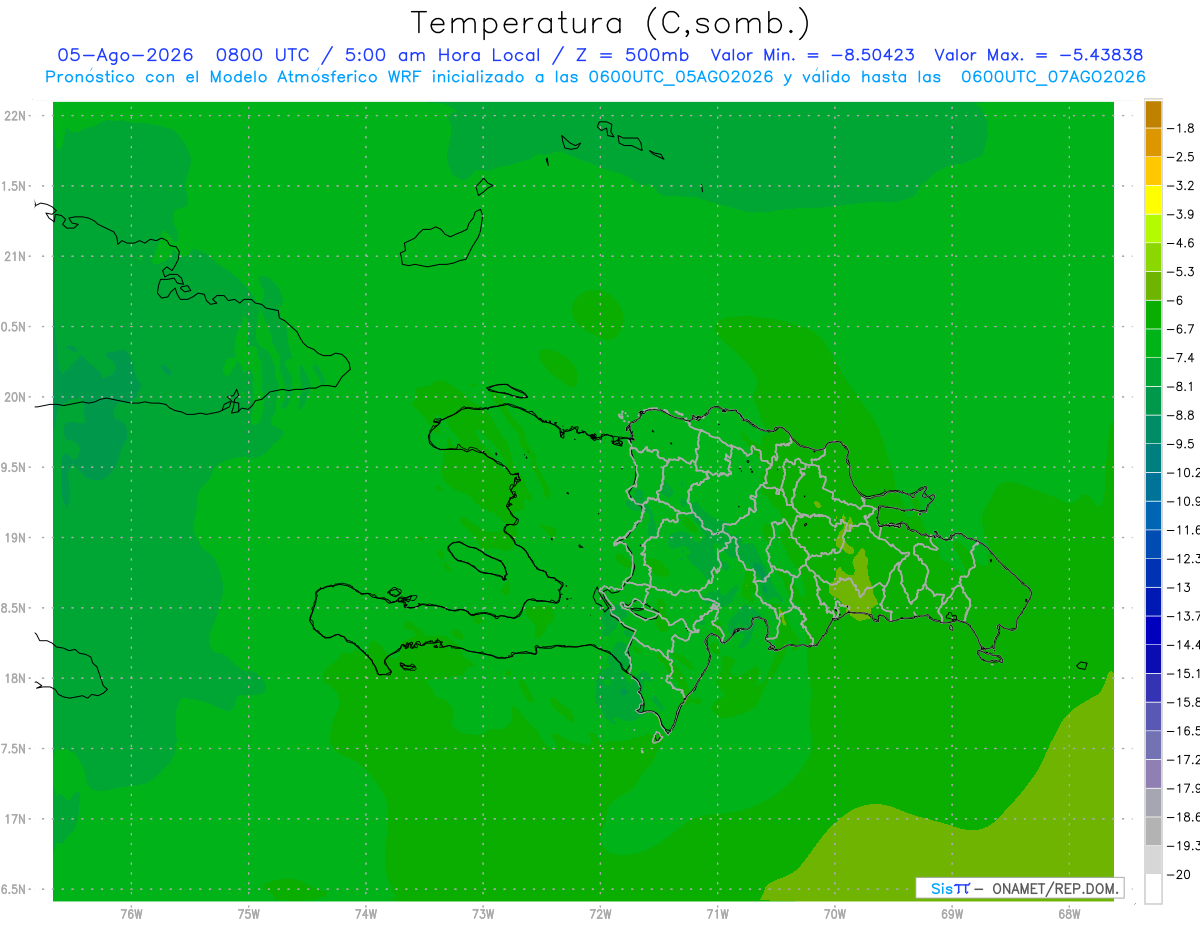Click the '-8.1' color bar value

[x=1181, y=386]
